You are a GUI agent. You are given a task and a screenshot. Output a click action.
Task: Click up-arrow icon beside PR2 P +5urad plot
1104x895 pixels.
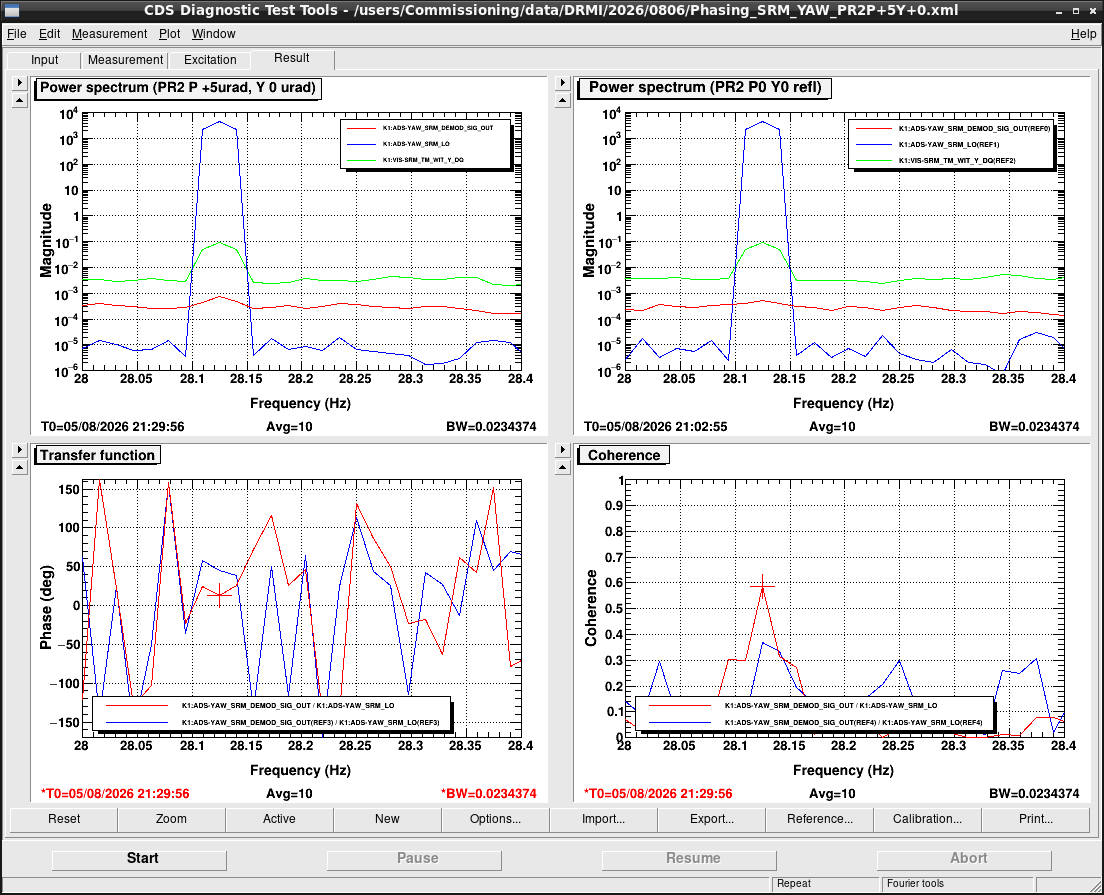tap(19, 101)
